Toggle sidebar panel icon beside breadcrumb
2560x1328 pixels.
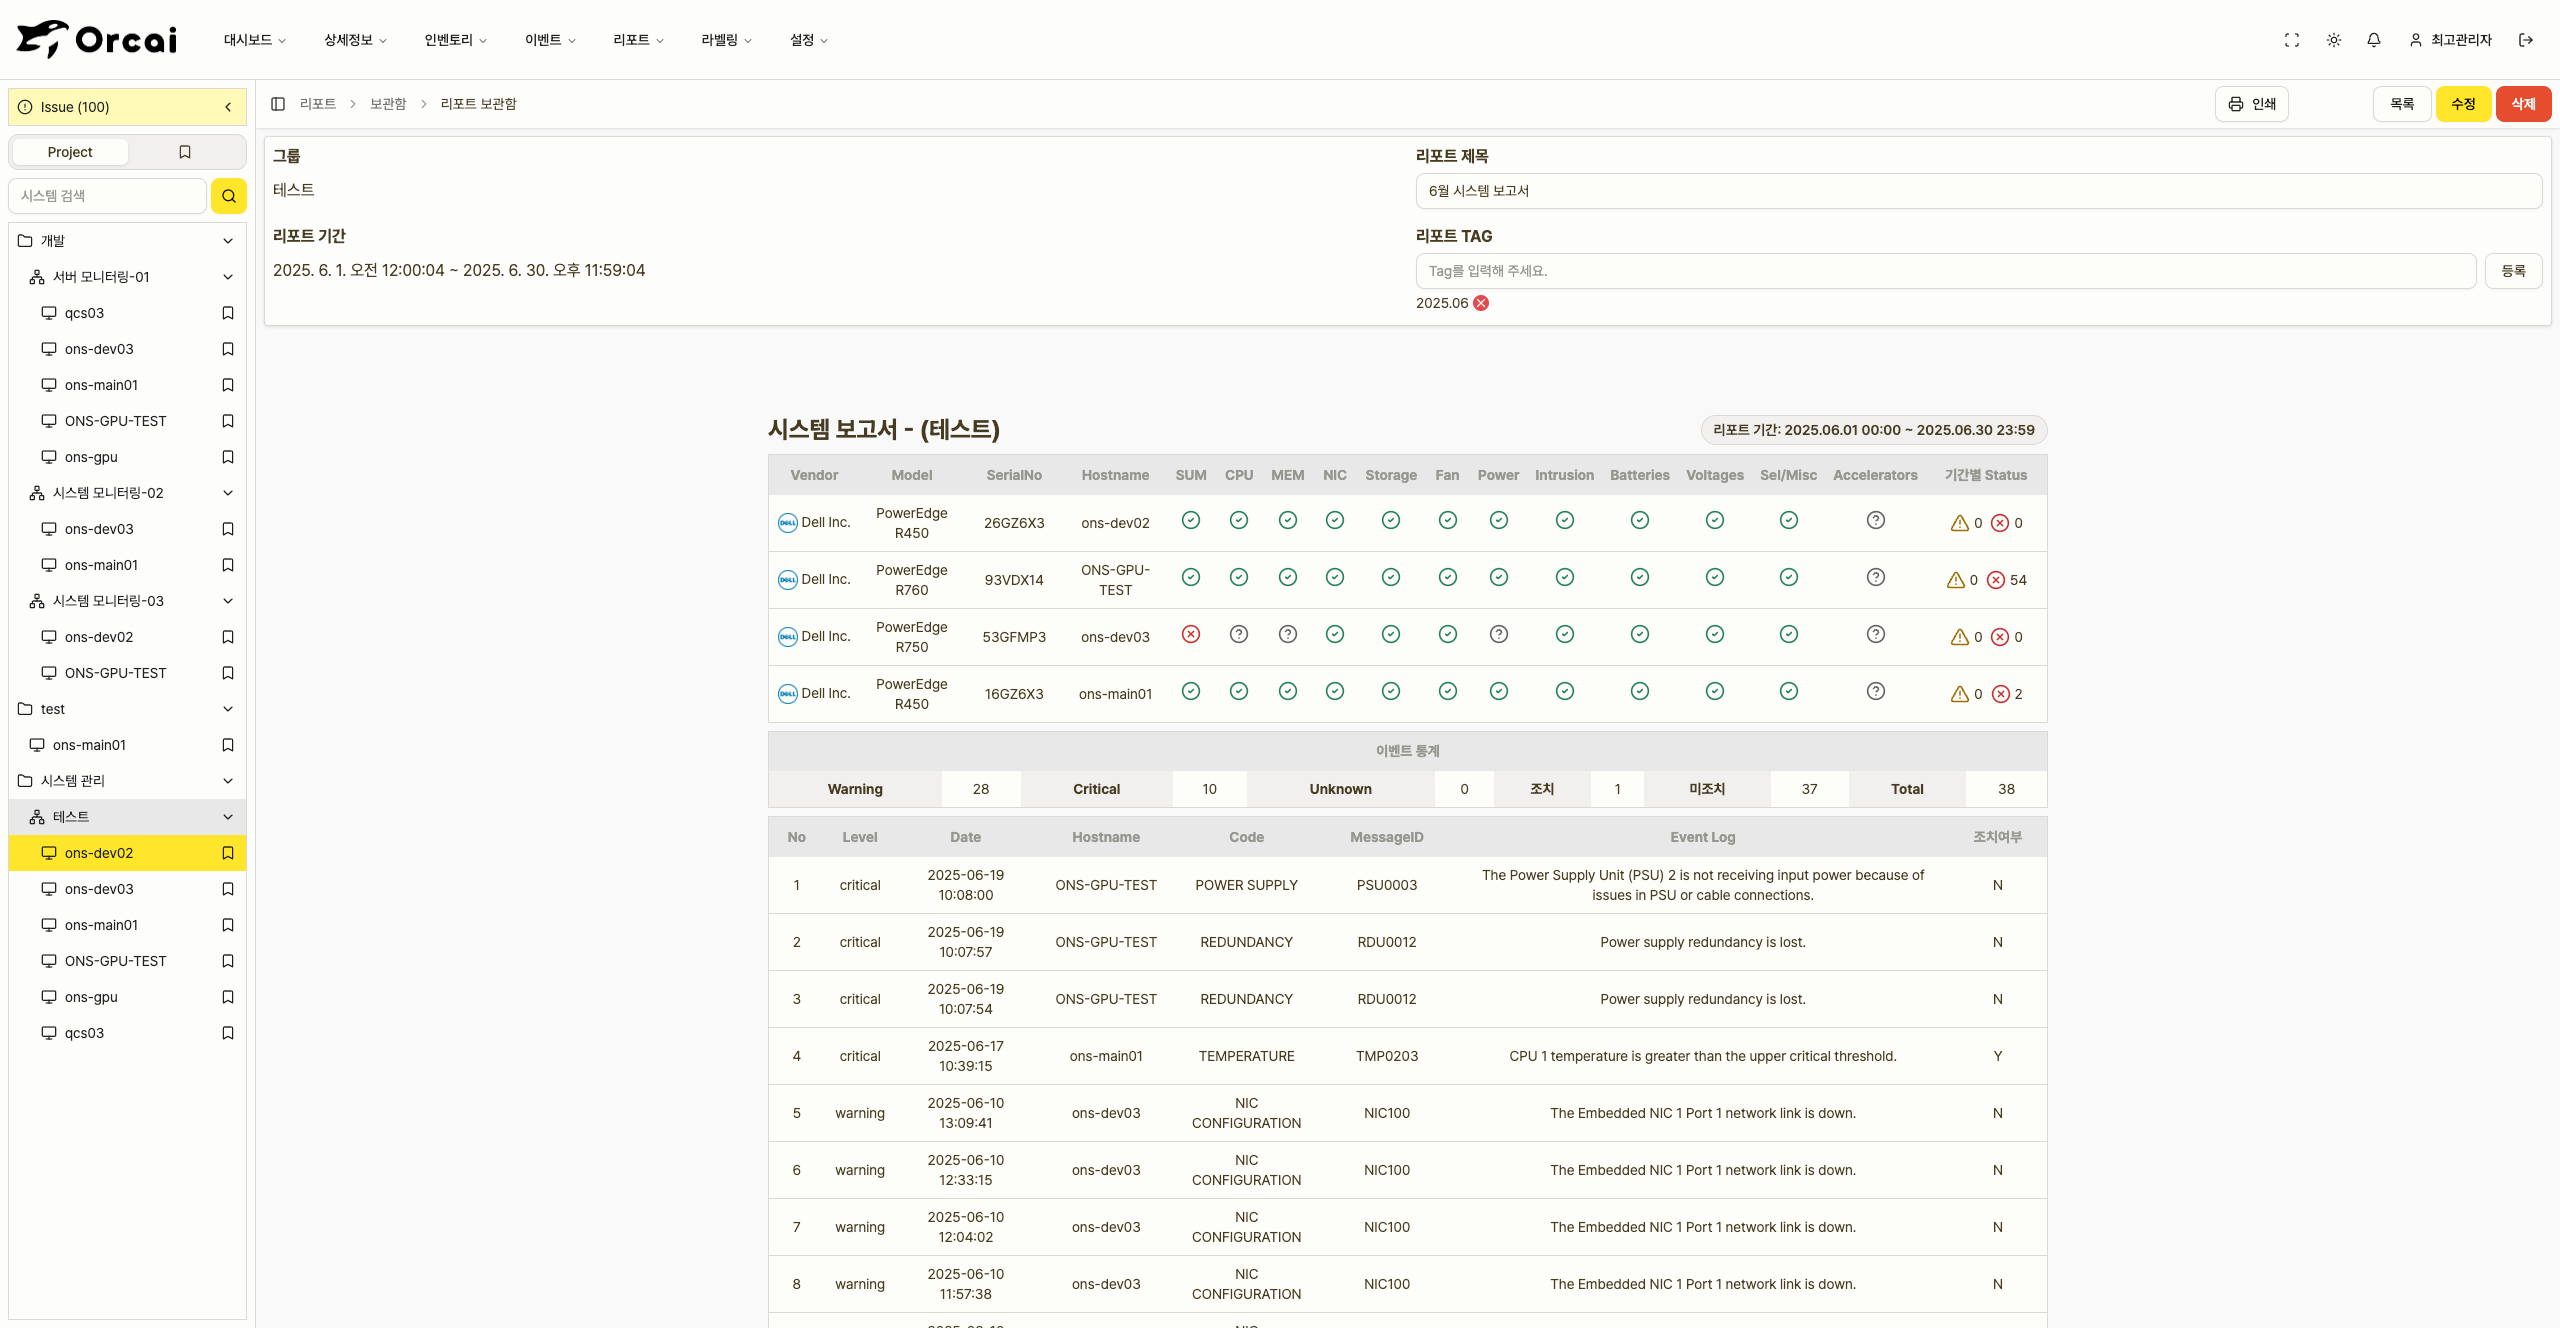coord(278,104)
